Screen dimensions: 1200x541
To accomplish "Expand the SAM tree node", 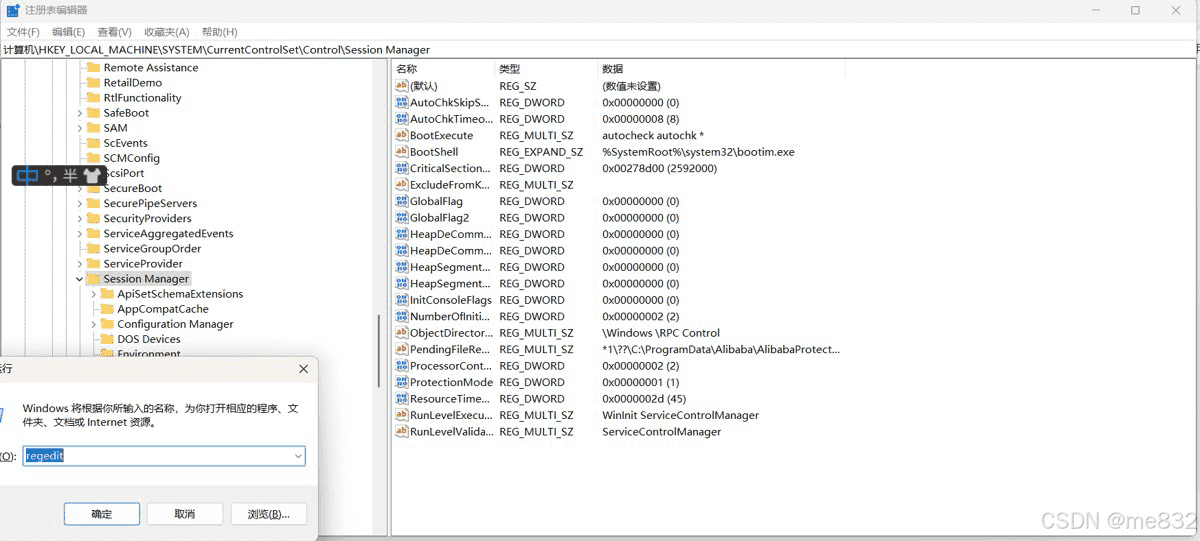I will [80, 128].
